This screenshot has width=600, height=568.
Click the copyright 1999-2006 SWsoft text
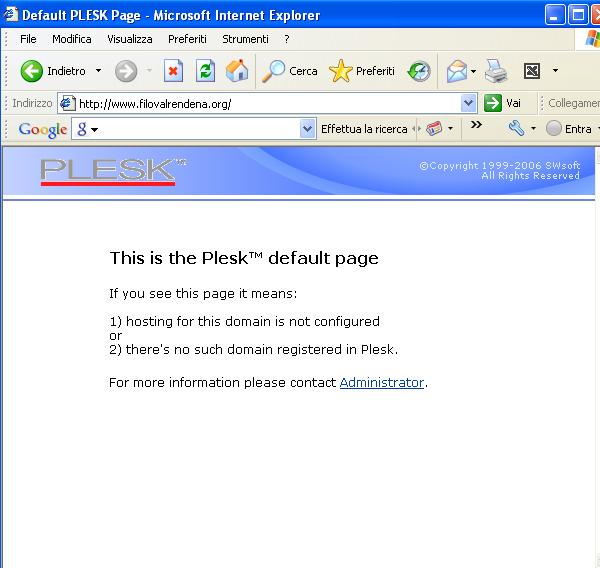pyautogui.click(x=500, y=166)
